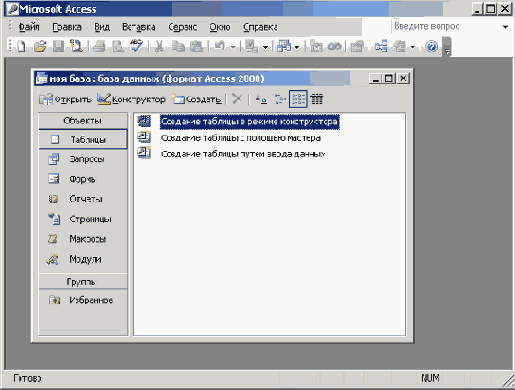Click the blue Help question mark icon
Viewport: 515px width, 390px height.
coord(432,46)
